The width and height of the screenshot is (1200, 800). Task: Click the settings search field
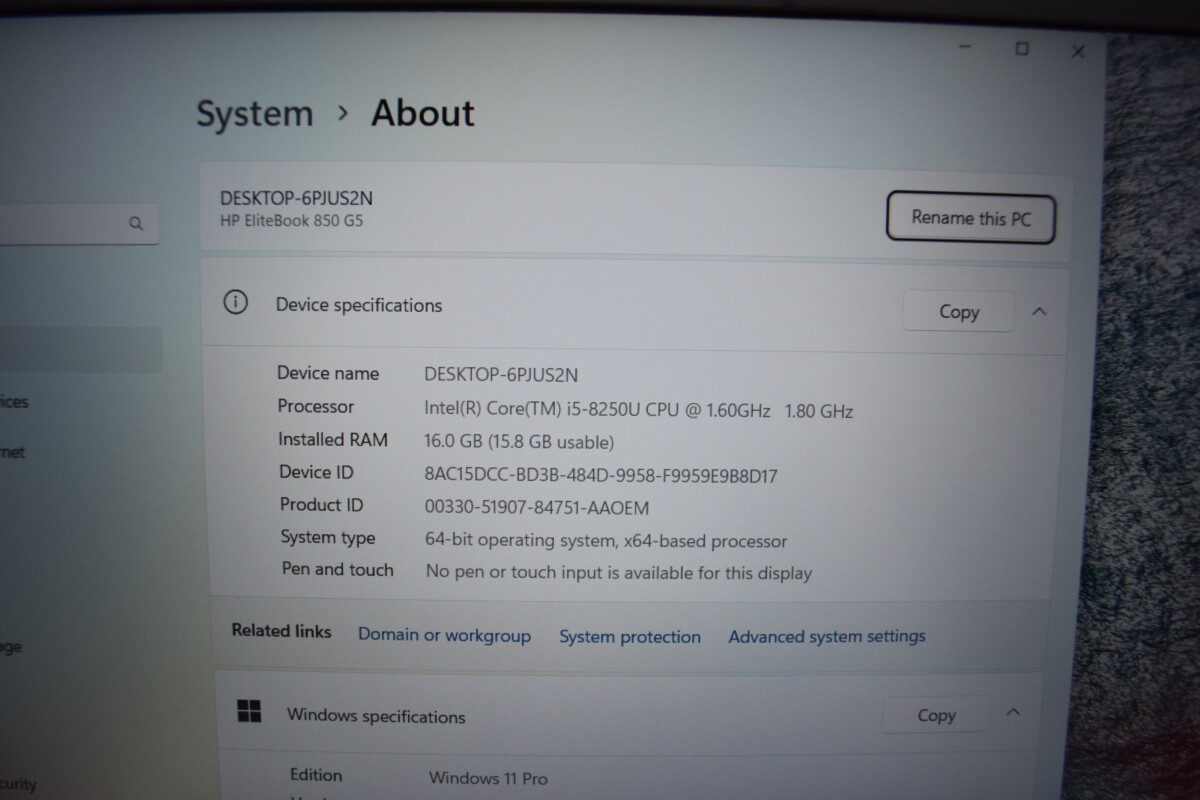(78, 223)
